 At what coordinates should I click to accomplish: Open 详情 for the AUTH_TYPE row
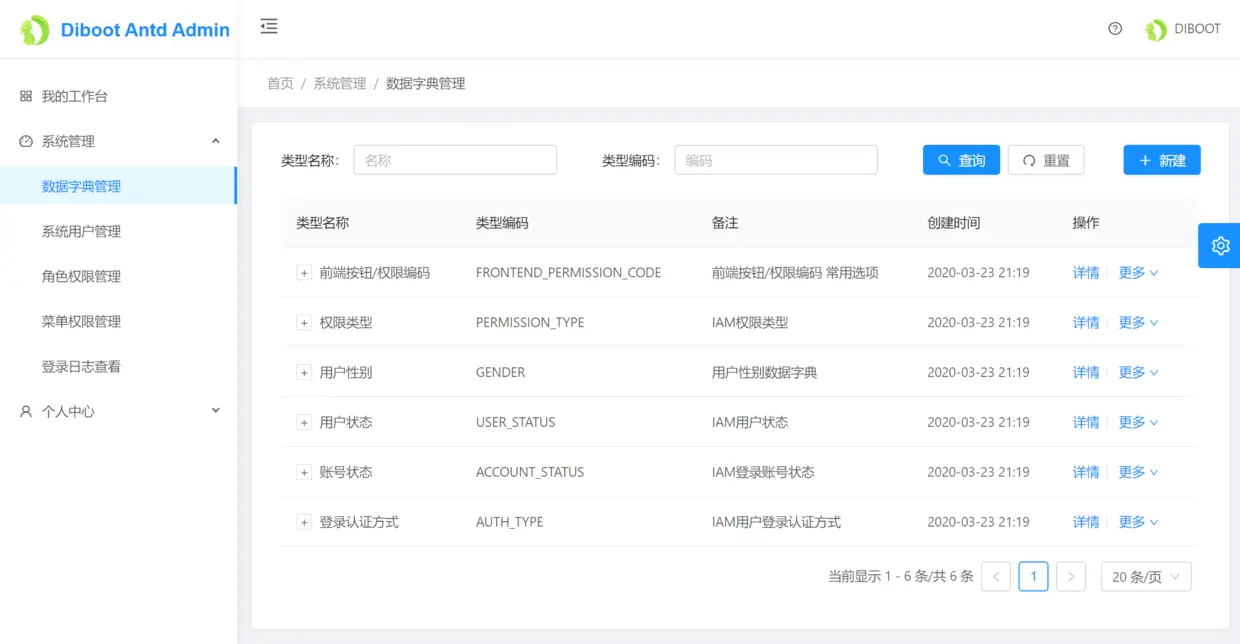(x=1086, y=521)
